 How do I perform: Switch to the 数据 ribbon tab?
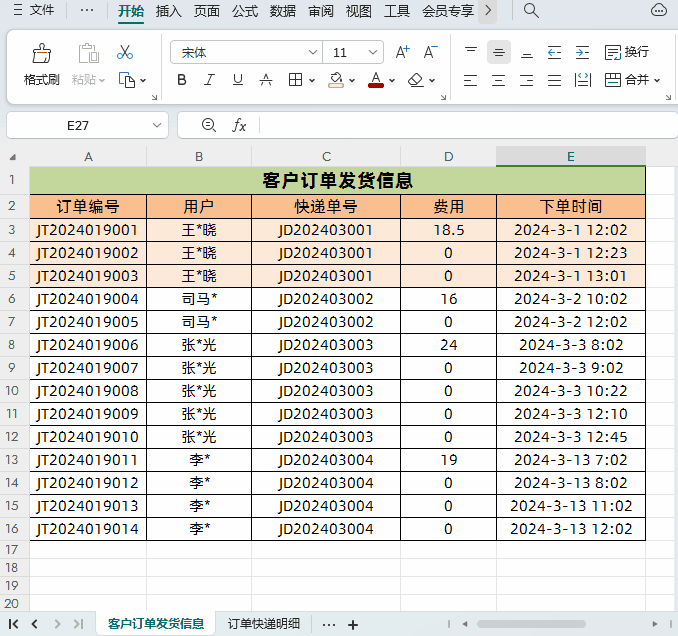tap(283, 10)
